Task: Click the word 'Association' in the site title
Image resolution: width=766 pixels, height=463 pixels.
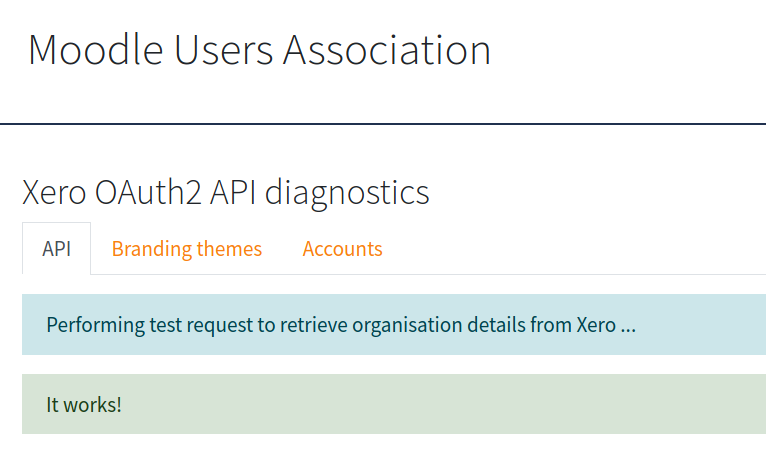Action: tap(387, 50)
